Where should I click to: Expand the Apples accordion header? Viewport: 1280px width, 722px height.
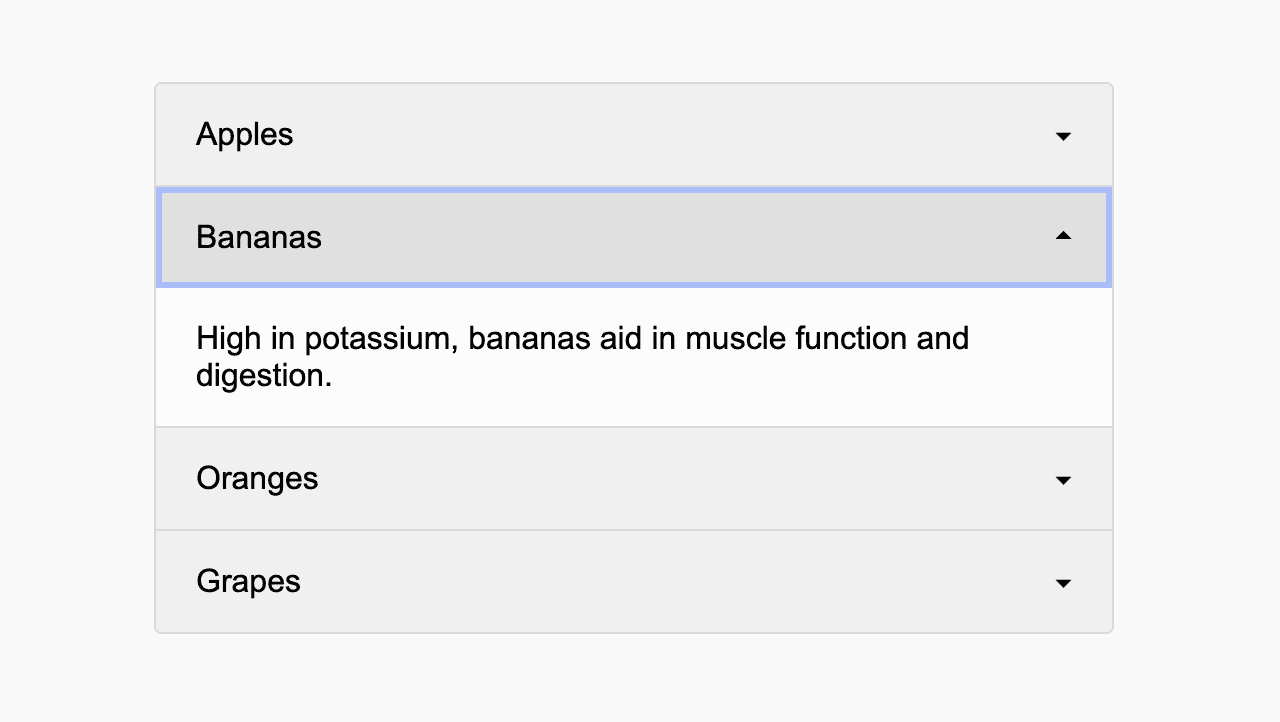tap(634, 135)
